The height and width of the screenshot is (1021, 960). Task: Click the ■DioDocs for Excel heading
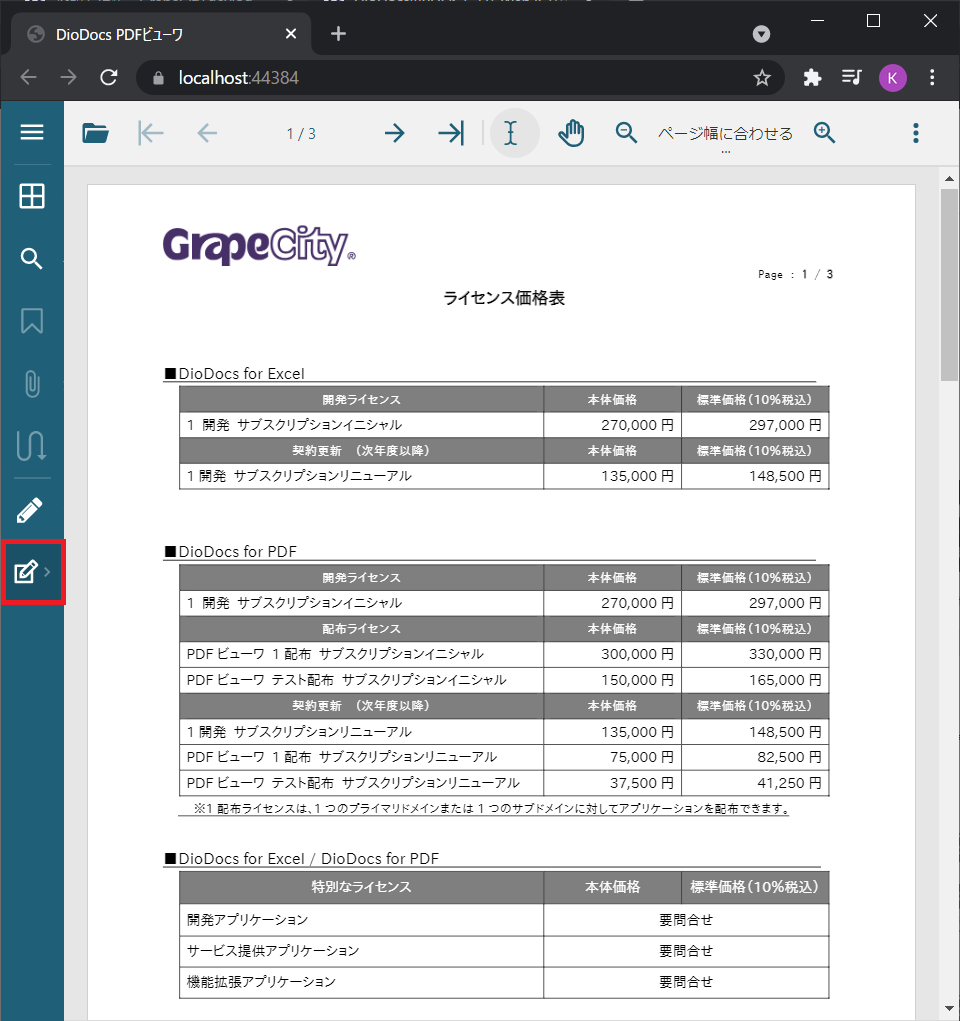(234, 373)
